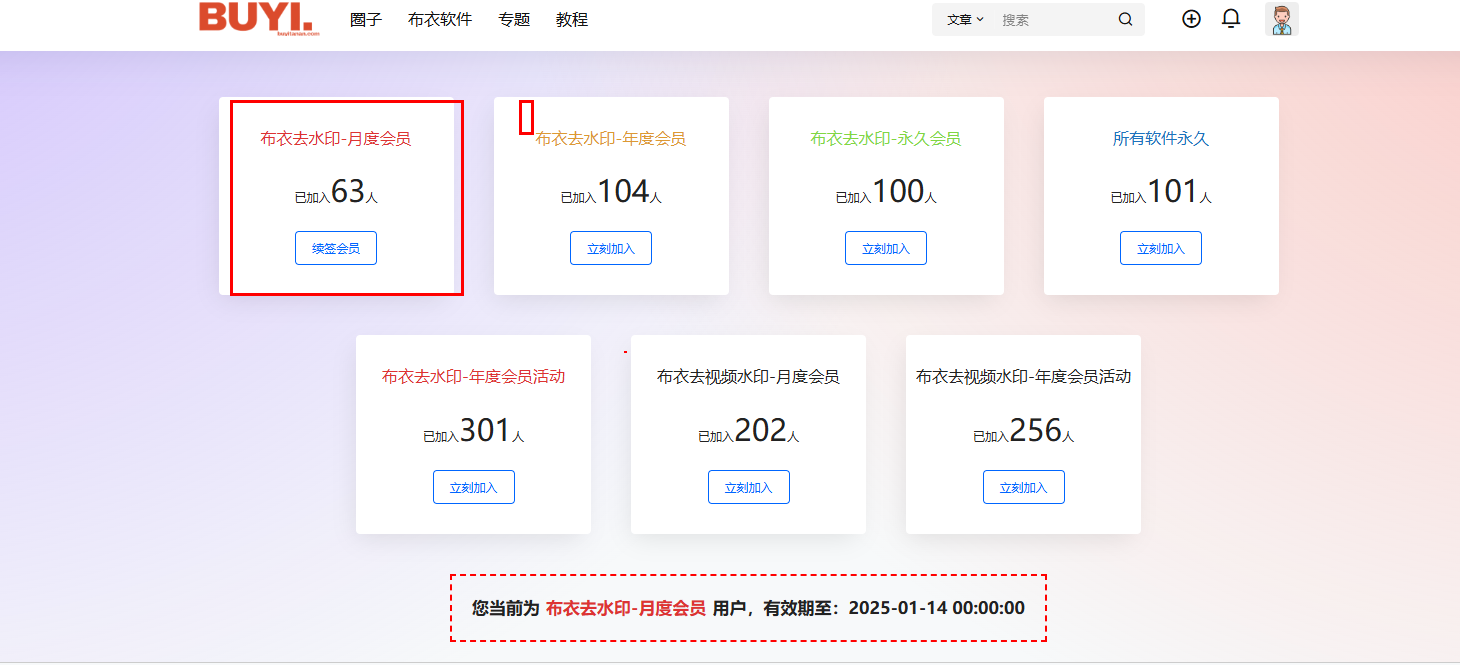Open the 教程 menu item
The image size is (1460, 665).
(571, 19)
